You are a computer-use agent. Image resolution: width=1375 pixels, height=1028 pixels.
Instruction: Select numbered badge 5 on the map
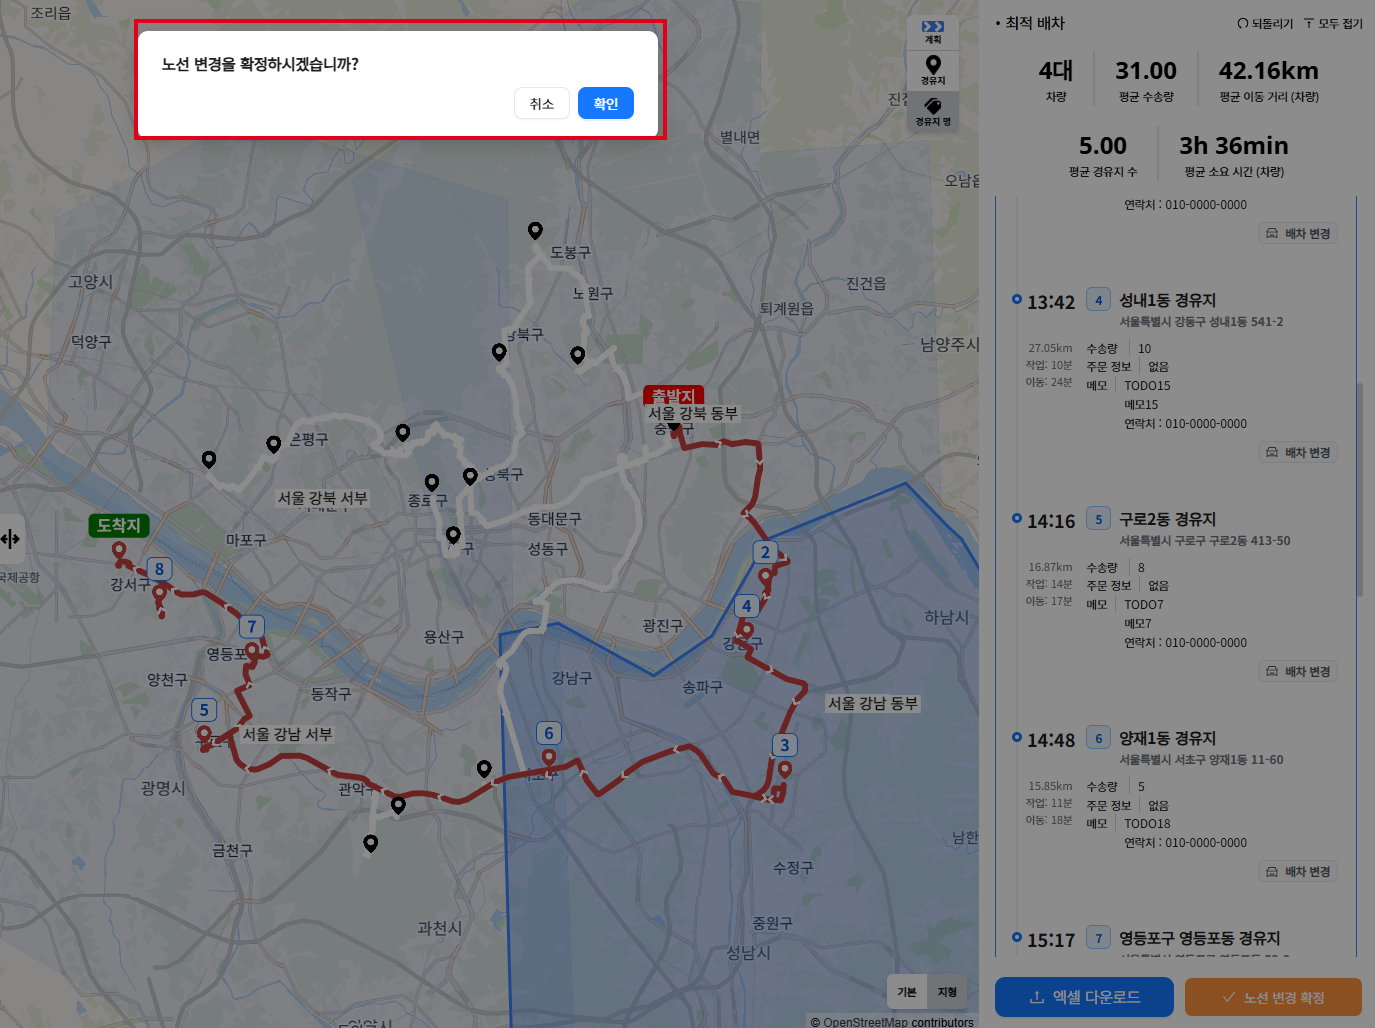point(204,710)
